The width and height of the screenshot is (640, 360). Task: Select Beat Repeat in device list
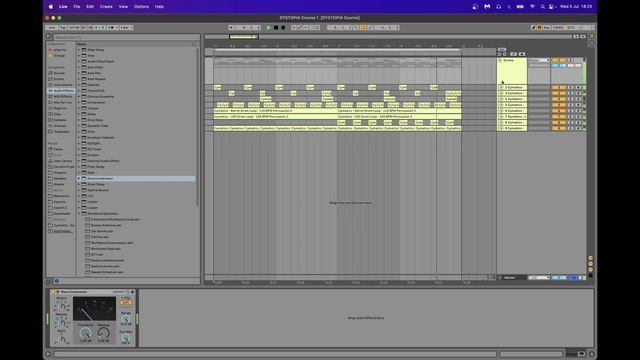pyautogui.click(x=96, y=79)
